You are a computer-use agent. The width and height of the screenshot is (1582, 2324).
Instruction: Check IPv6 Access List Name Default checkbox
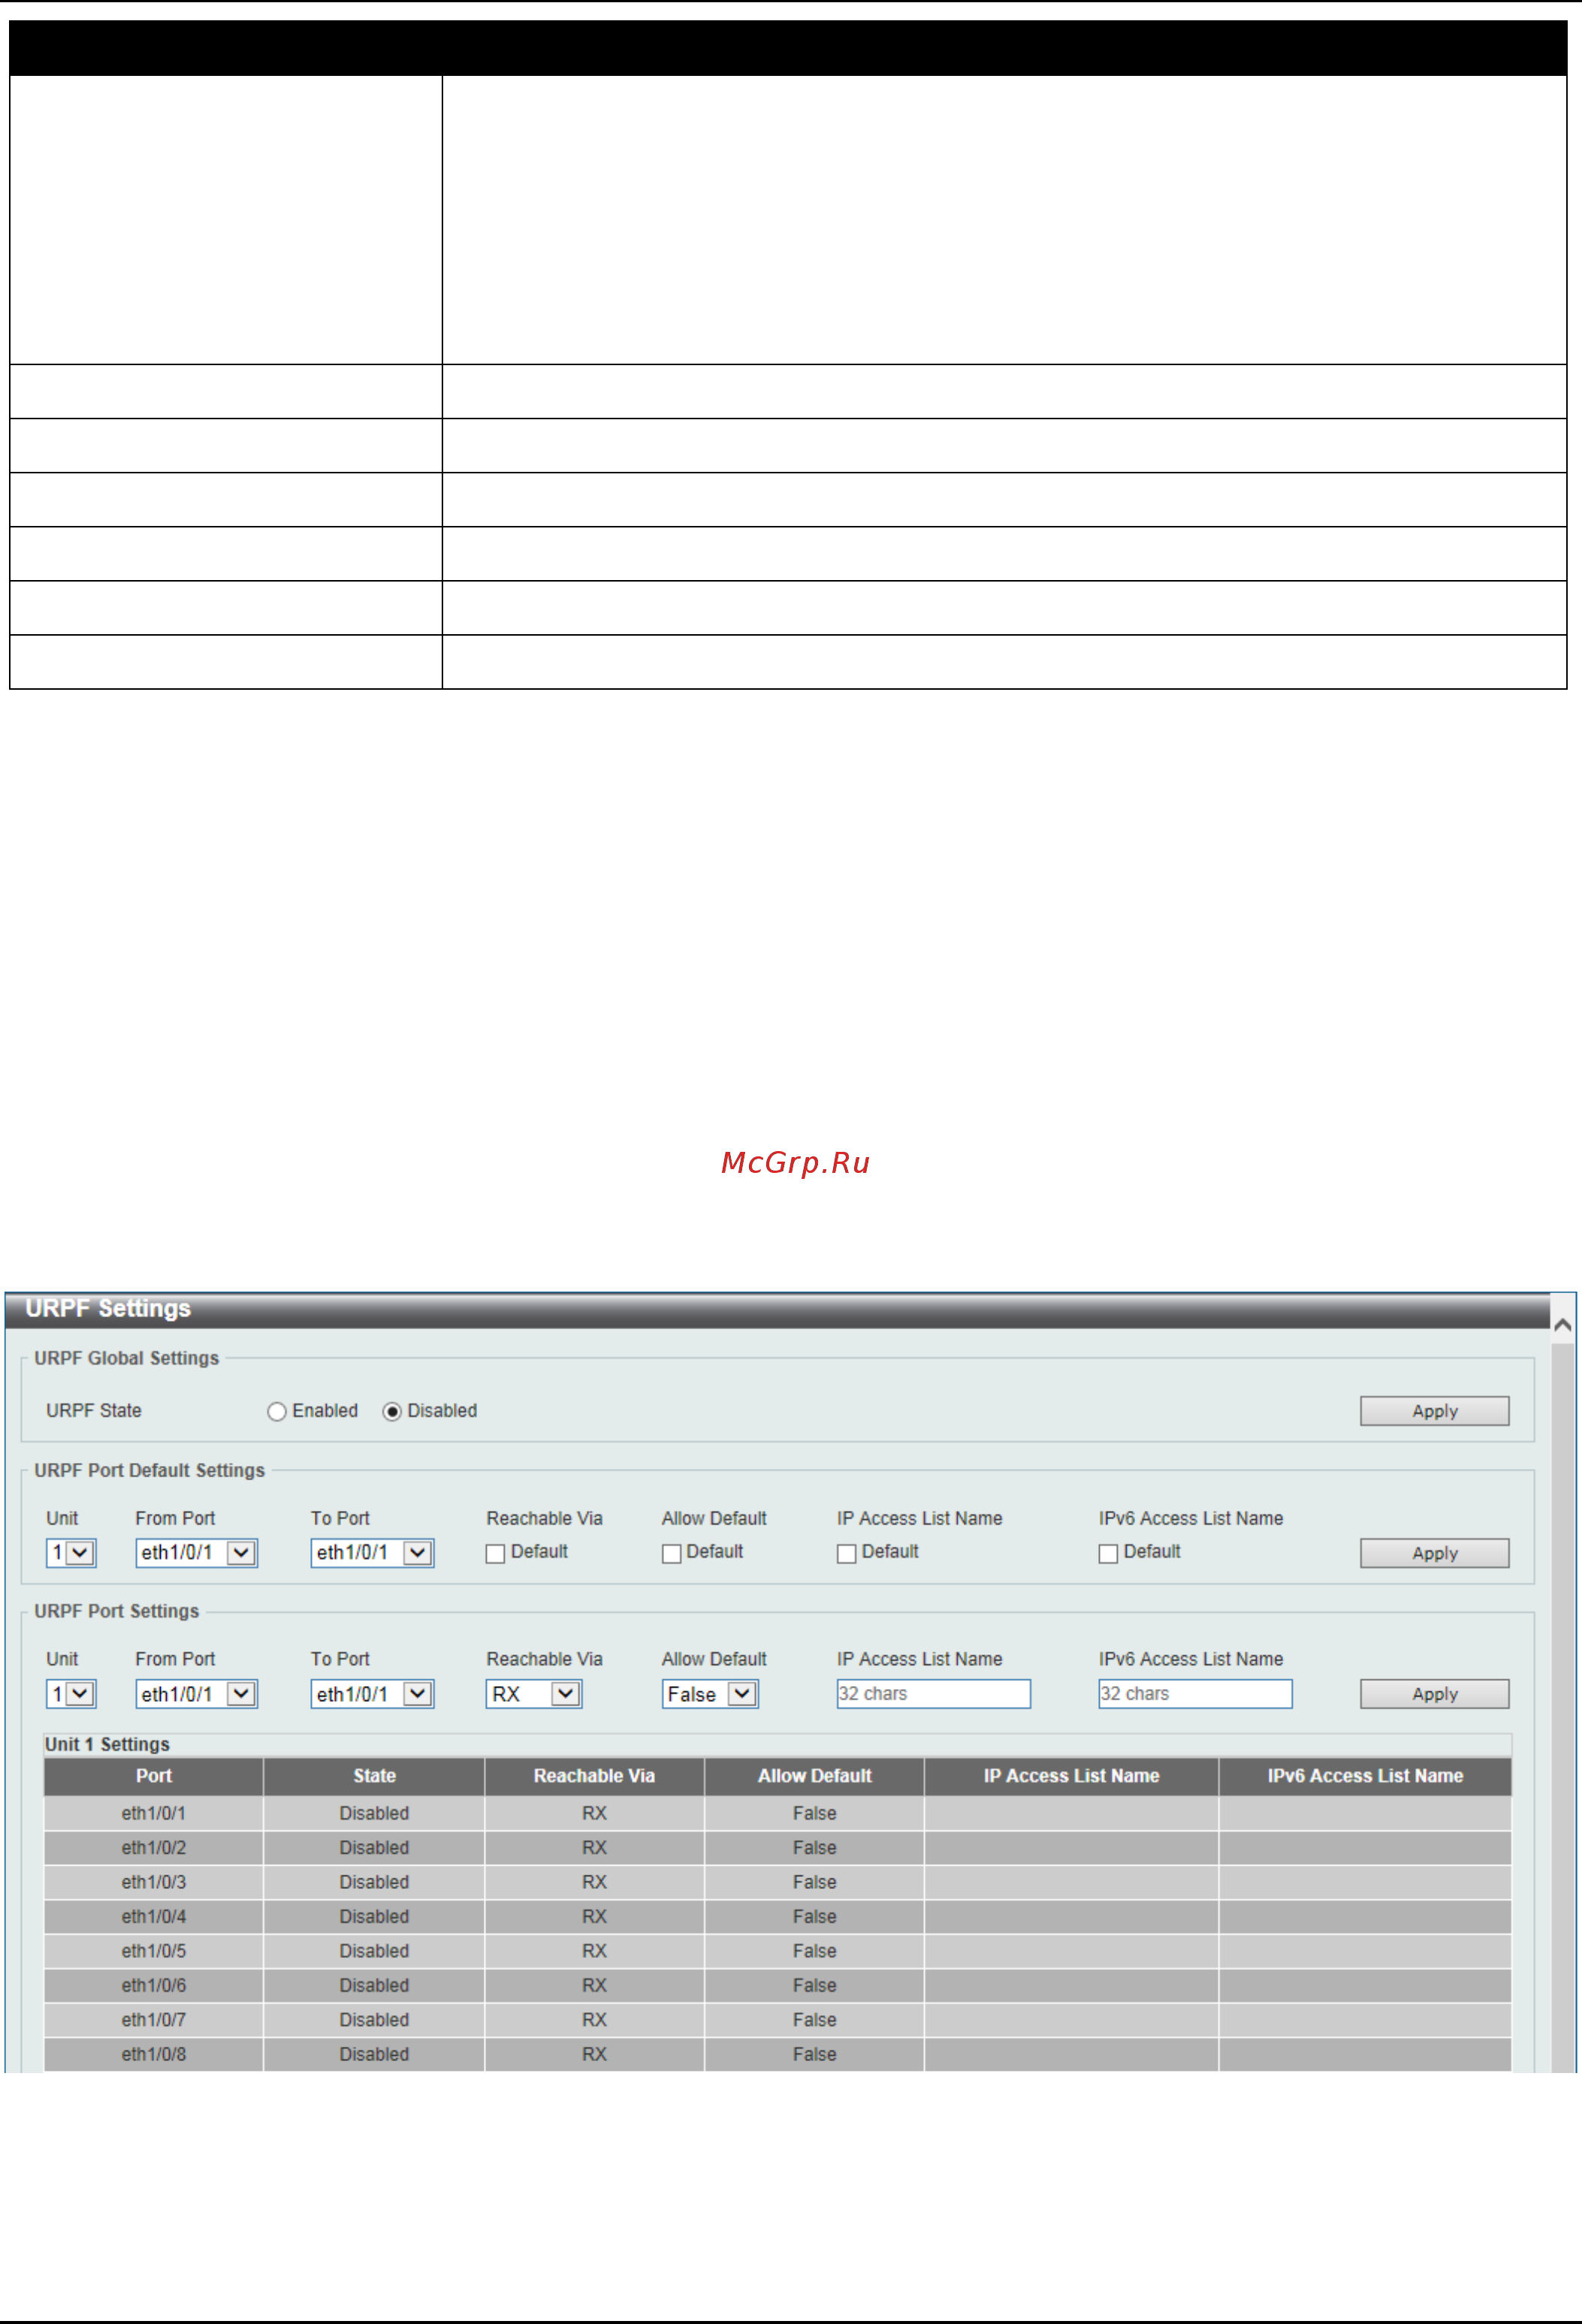1108,1554
